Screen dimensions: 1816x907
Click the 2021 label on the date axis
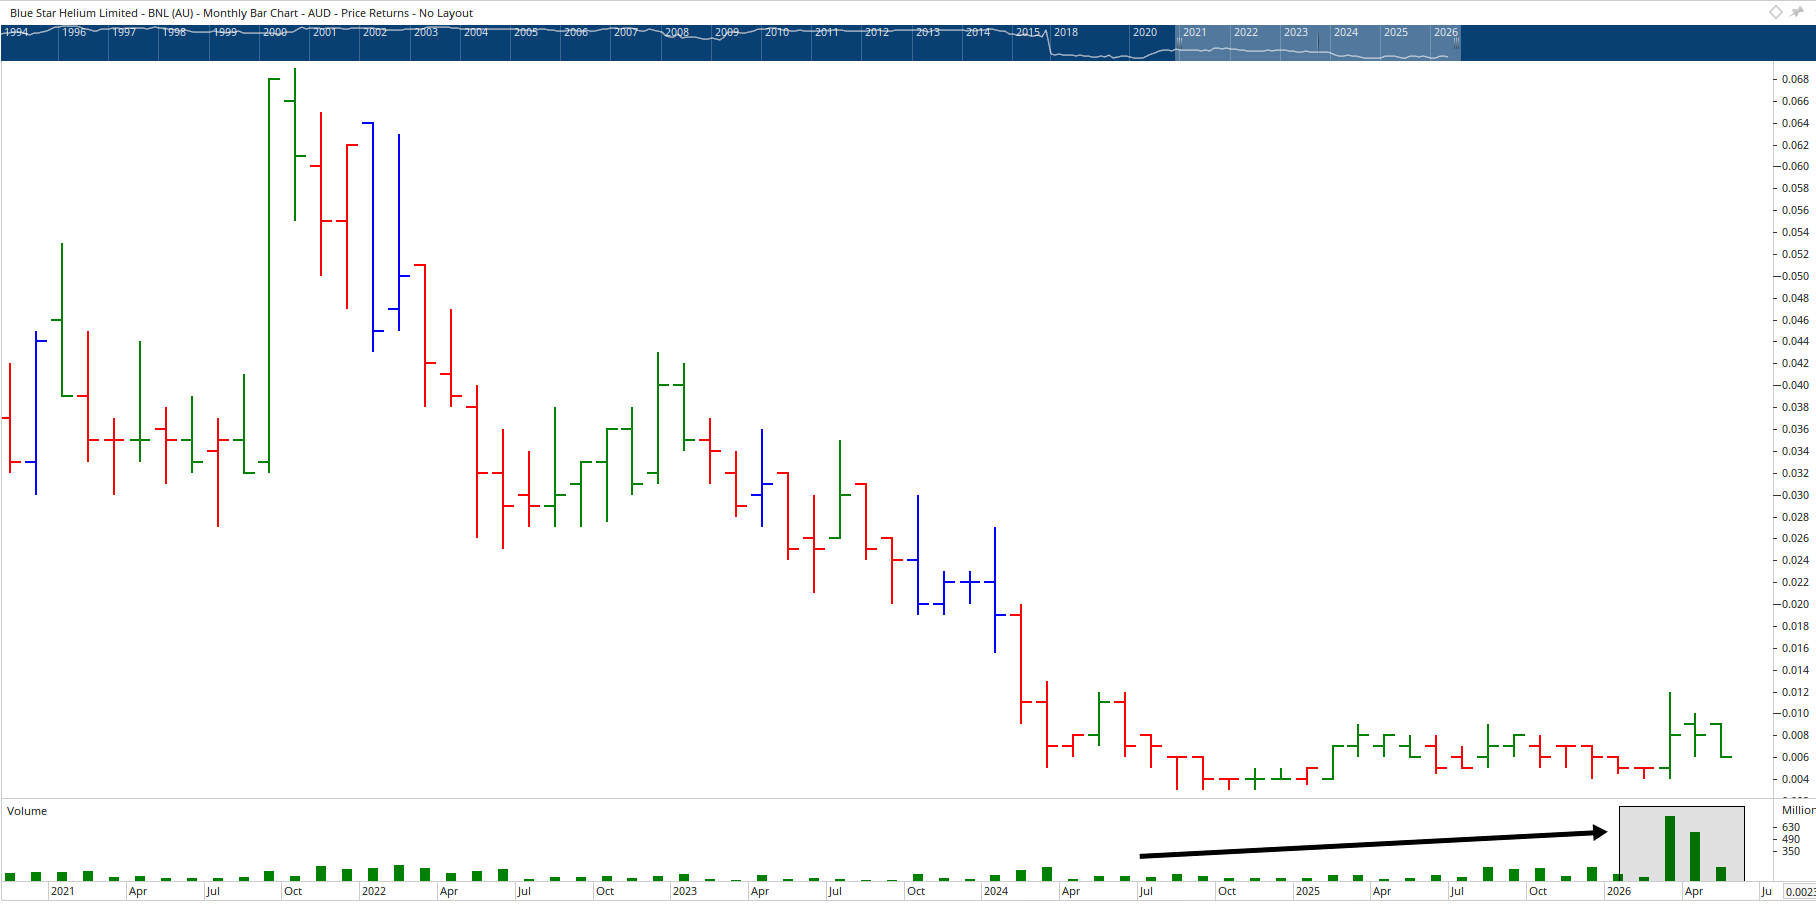[x=63, y=891]
